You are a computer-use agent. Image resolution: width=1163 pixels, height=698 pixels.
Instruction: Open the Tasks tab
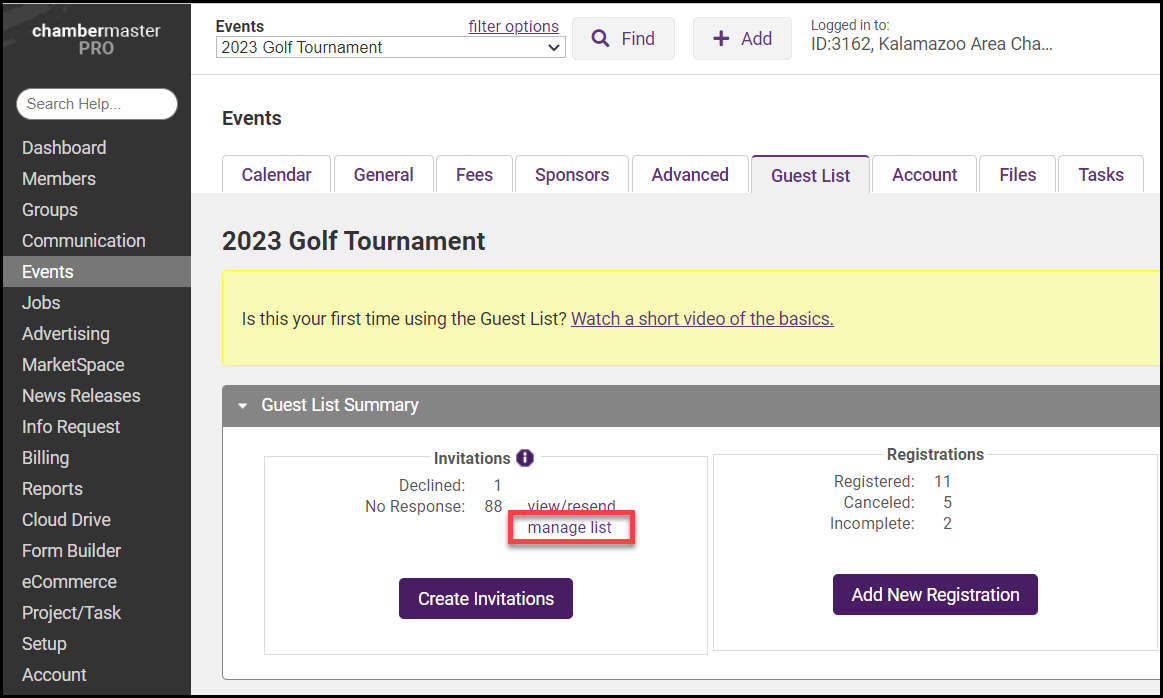1100,175
